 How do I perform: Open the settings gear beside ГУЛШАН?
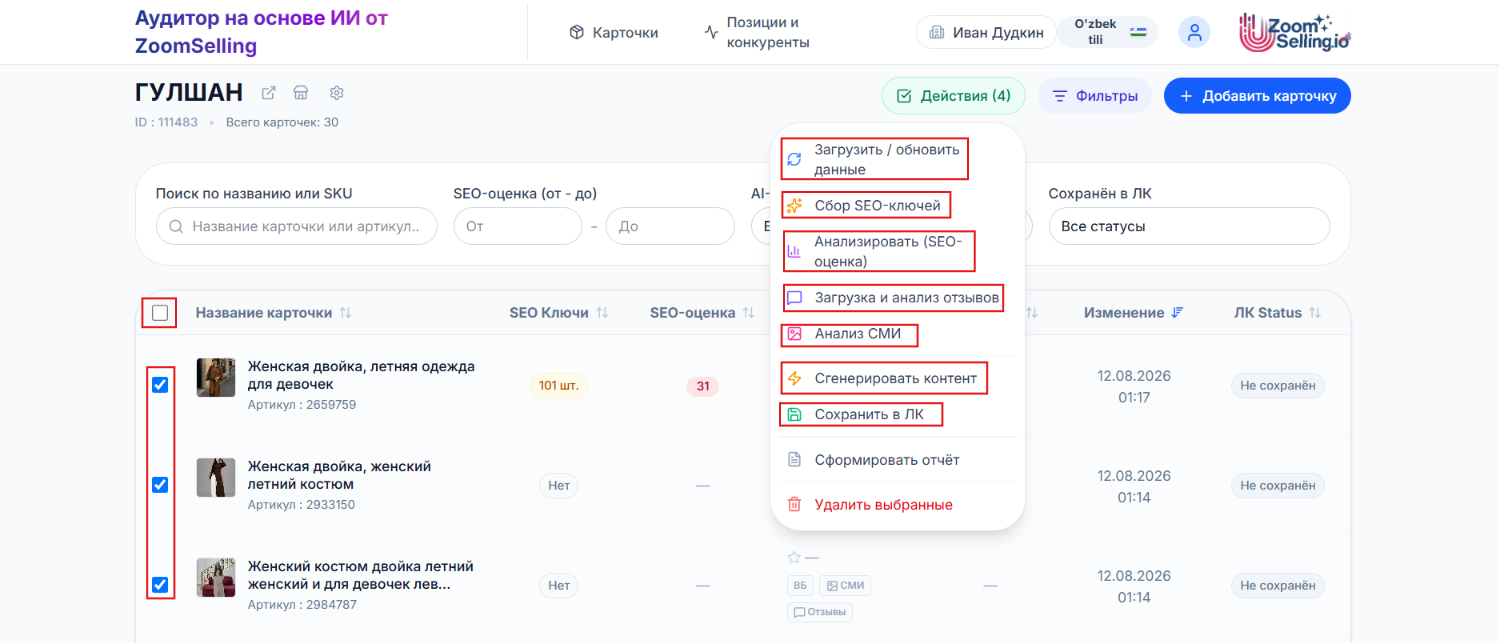click(337, 93)
